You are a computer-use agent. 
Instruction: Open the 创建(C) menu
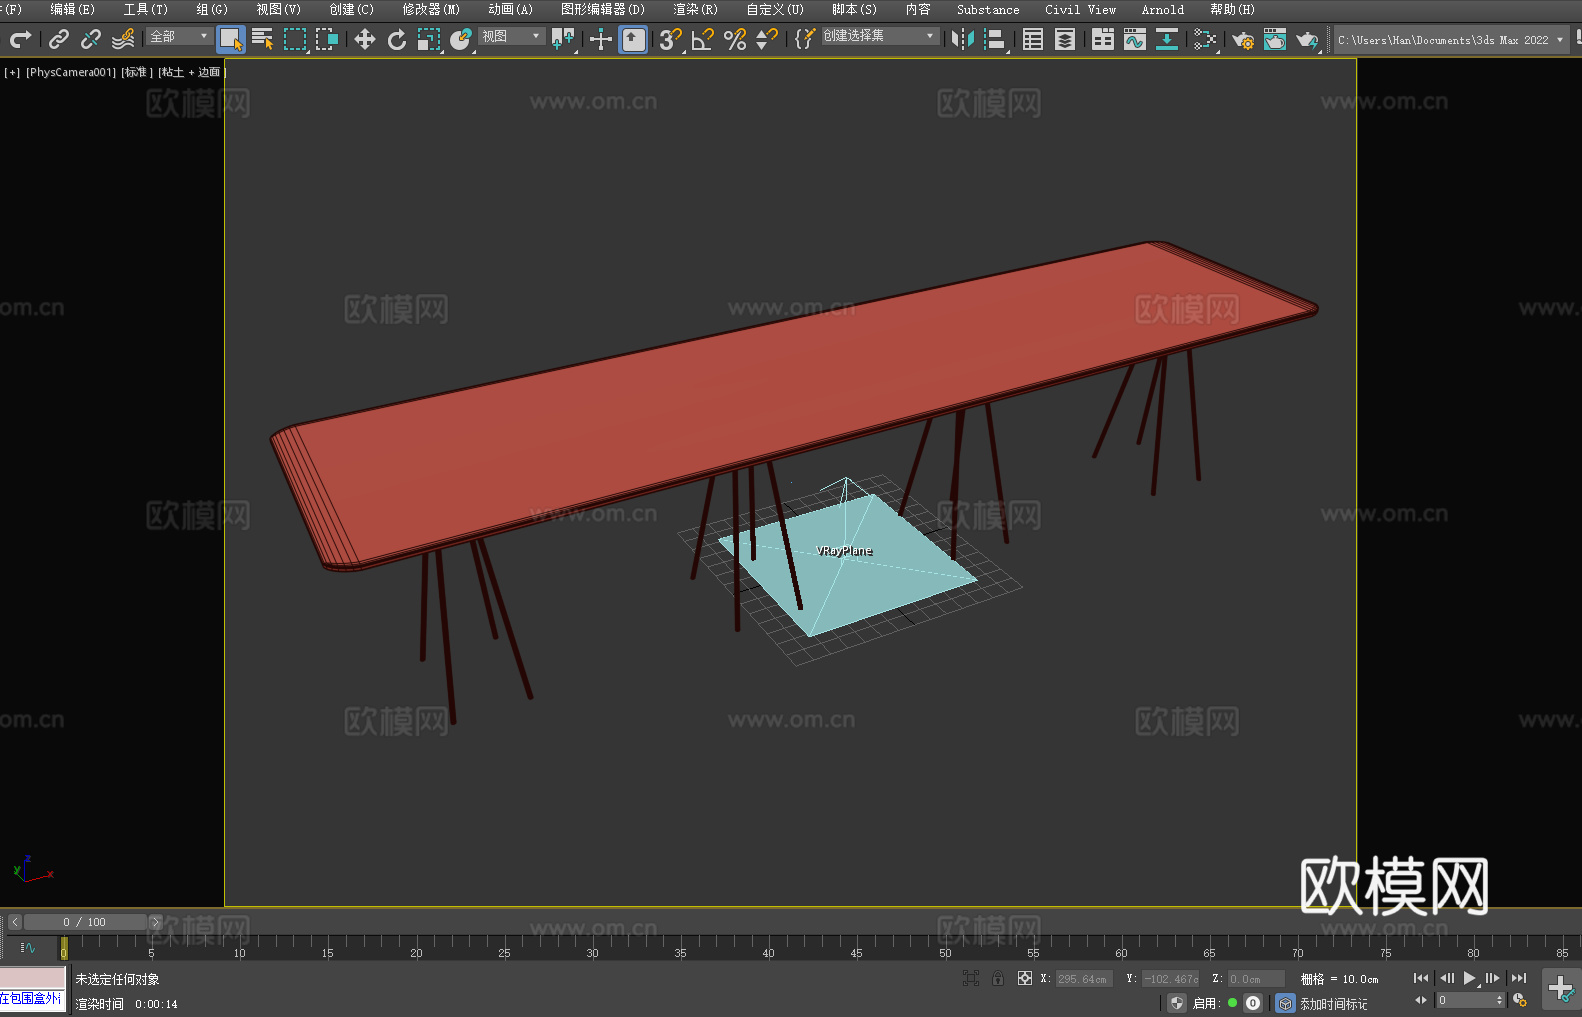(351, 9)
